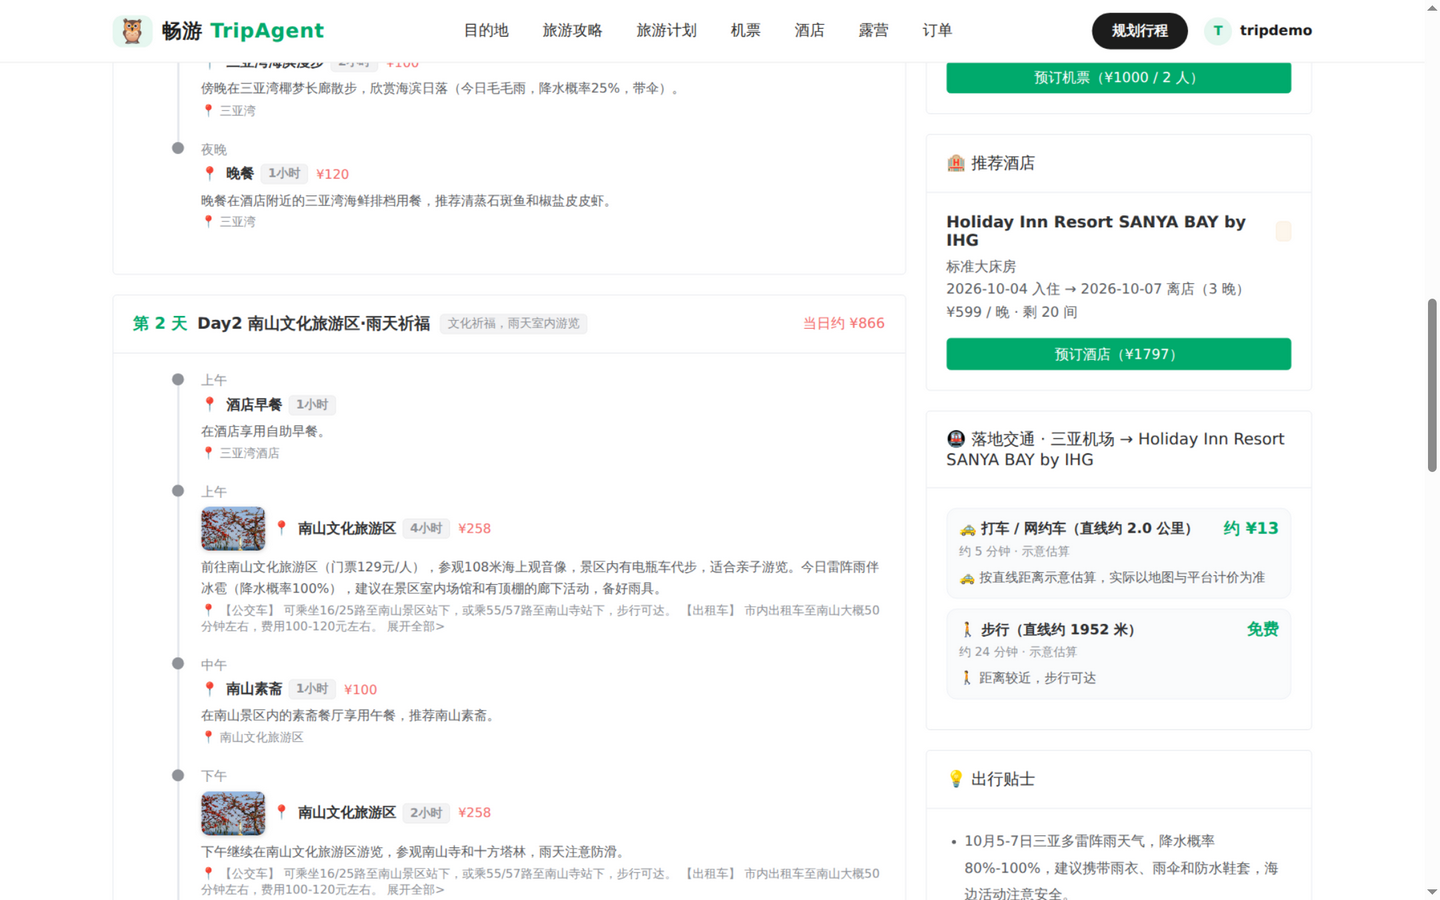Click the 当日约 ¥866 daily cost
The width and height of the screenshot is (1440, 900).
pos(843,324)
